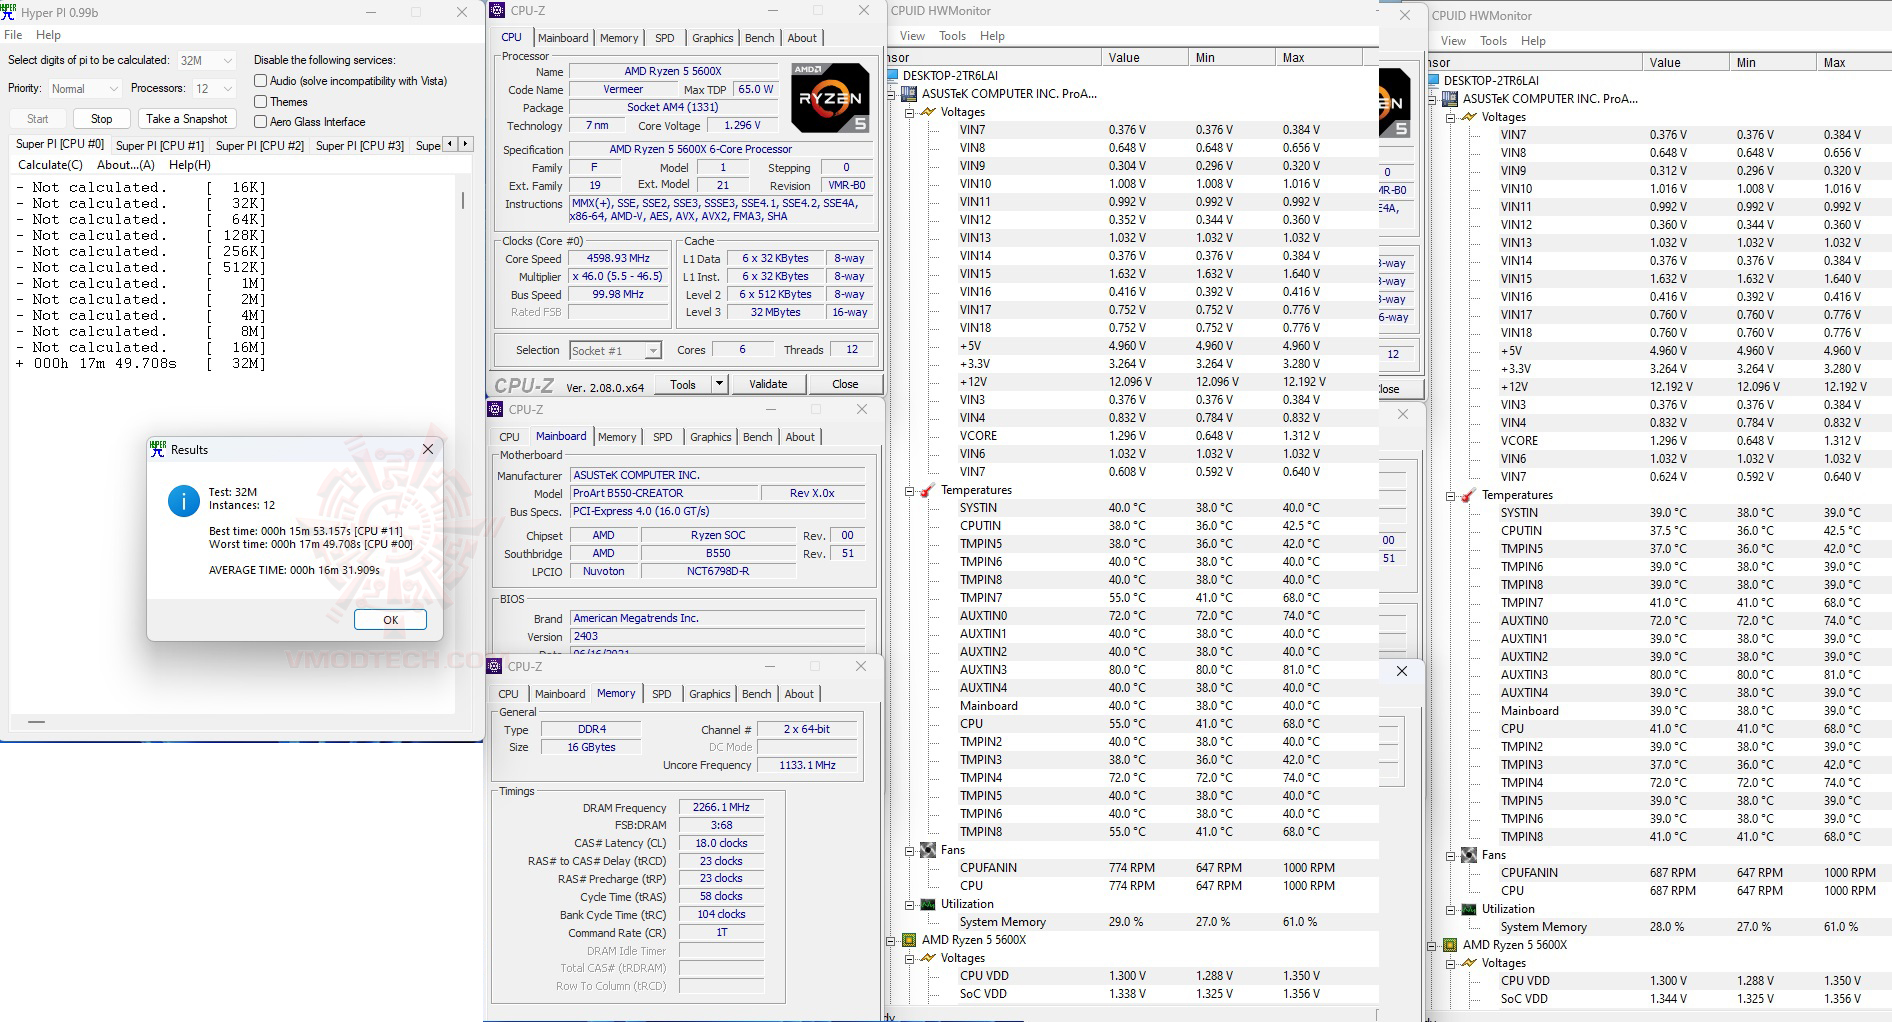Collapse Fans node in right HWMonitor

1451,855
